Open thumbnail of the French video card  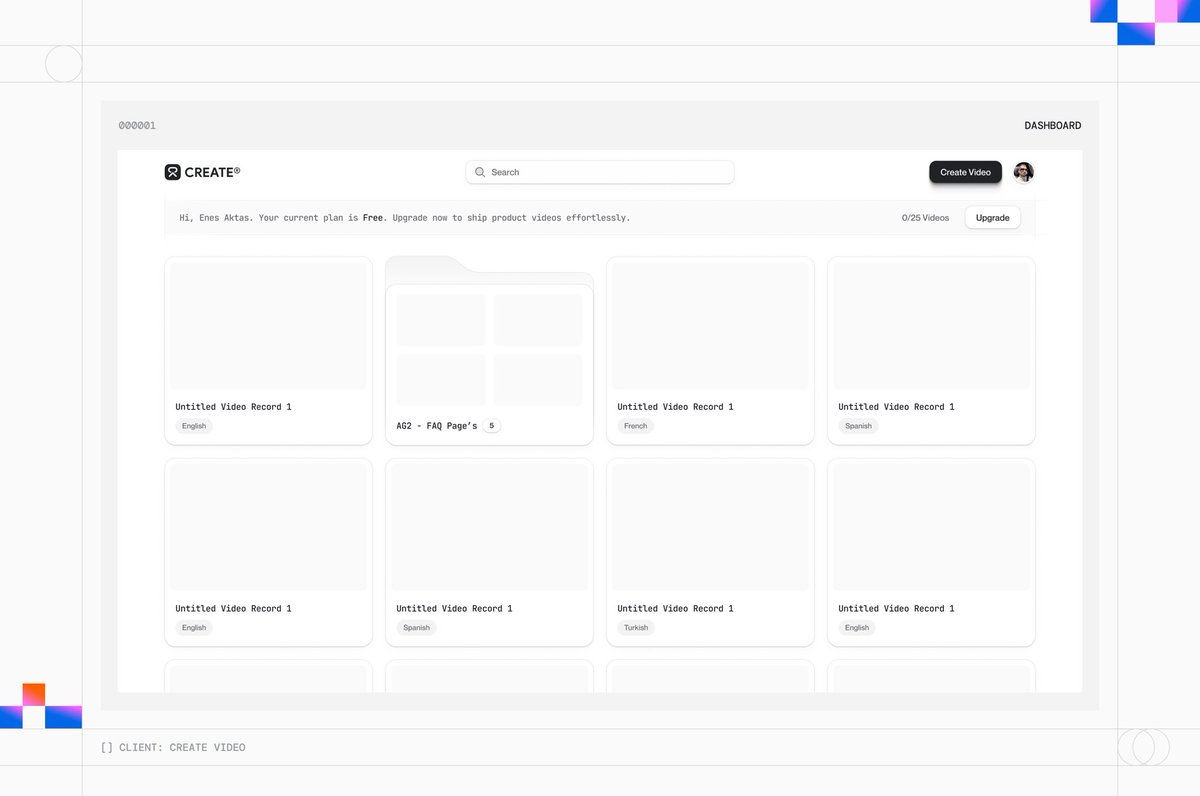click(710, 326)
